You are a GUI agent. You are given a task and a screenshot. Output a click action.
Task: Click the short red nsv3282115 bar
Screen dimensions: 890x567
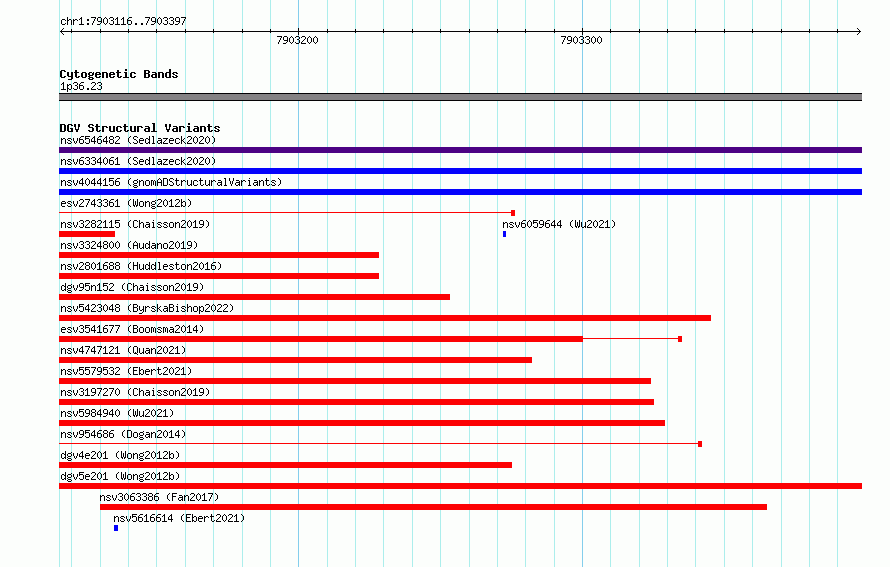(x=87, y=234)
